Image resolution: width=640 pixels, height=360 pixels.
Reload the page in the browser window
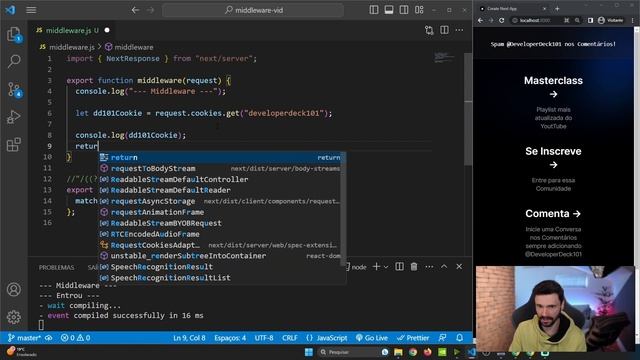pyautogui.click(x=501, y=20)
